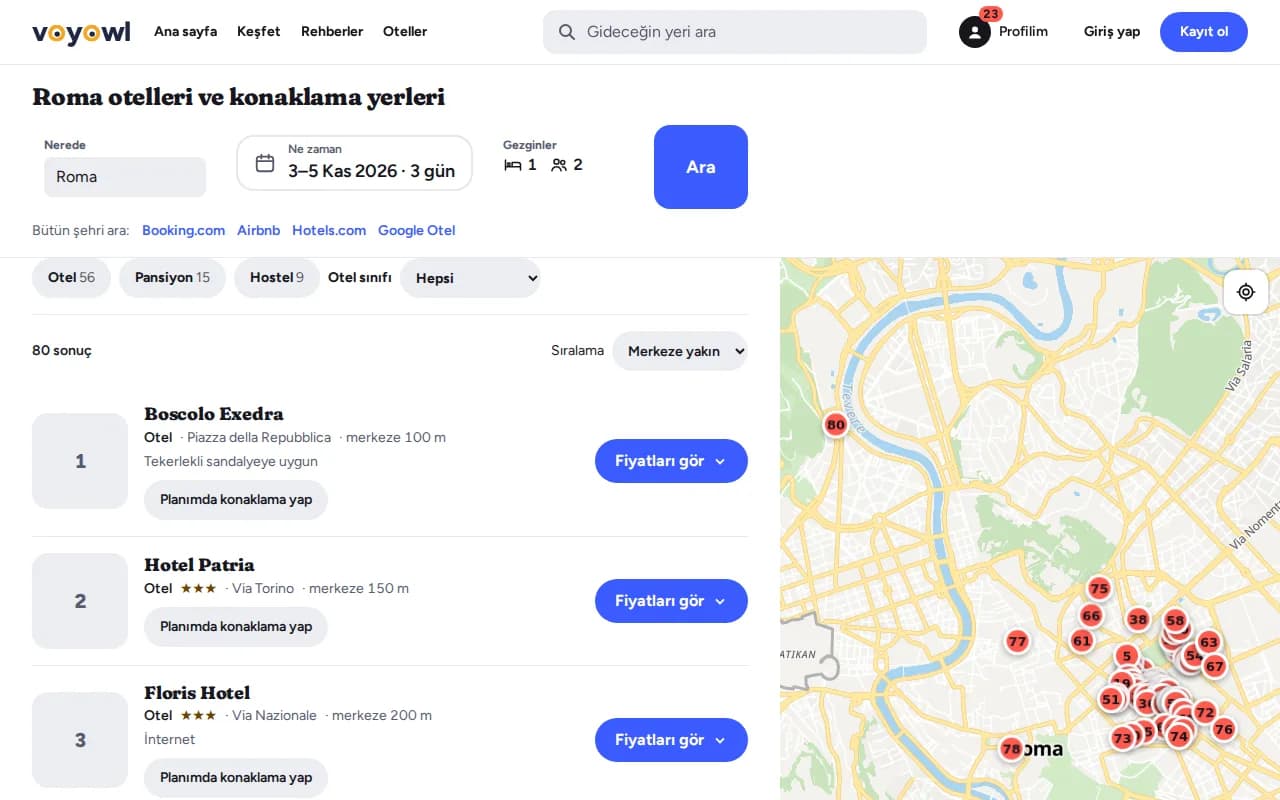Click the Roma destination input field
1280x800 pixels.
pyautogui.click(x=125, y=177)
